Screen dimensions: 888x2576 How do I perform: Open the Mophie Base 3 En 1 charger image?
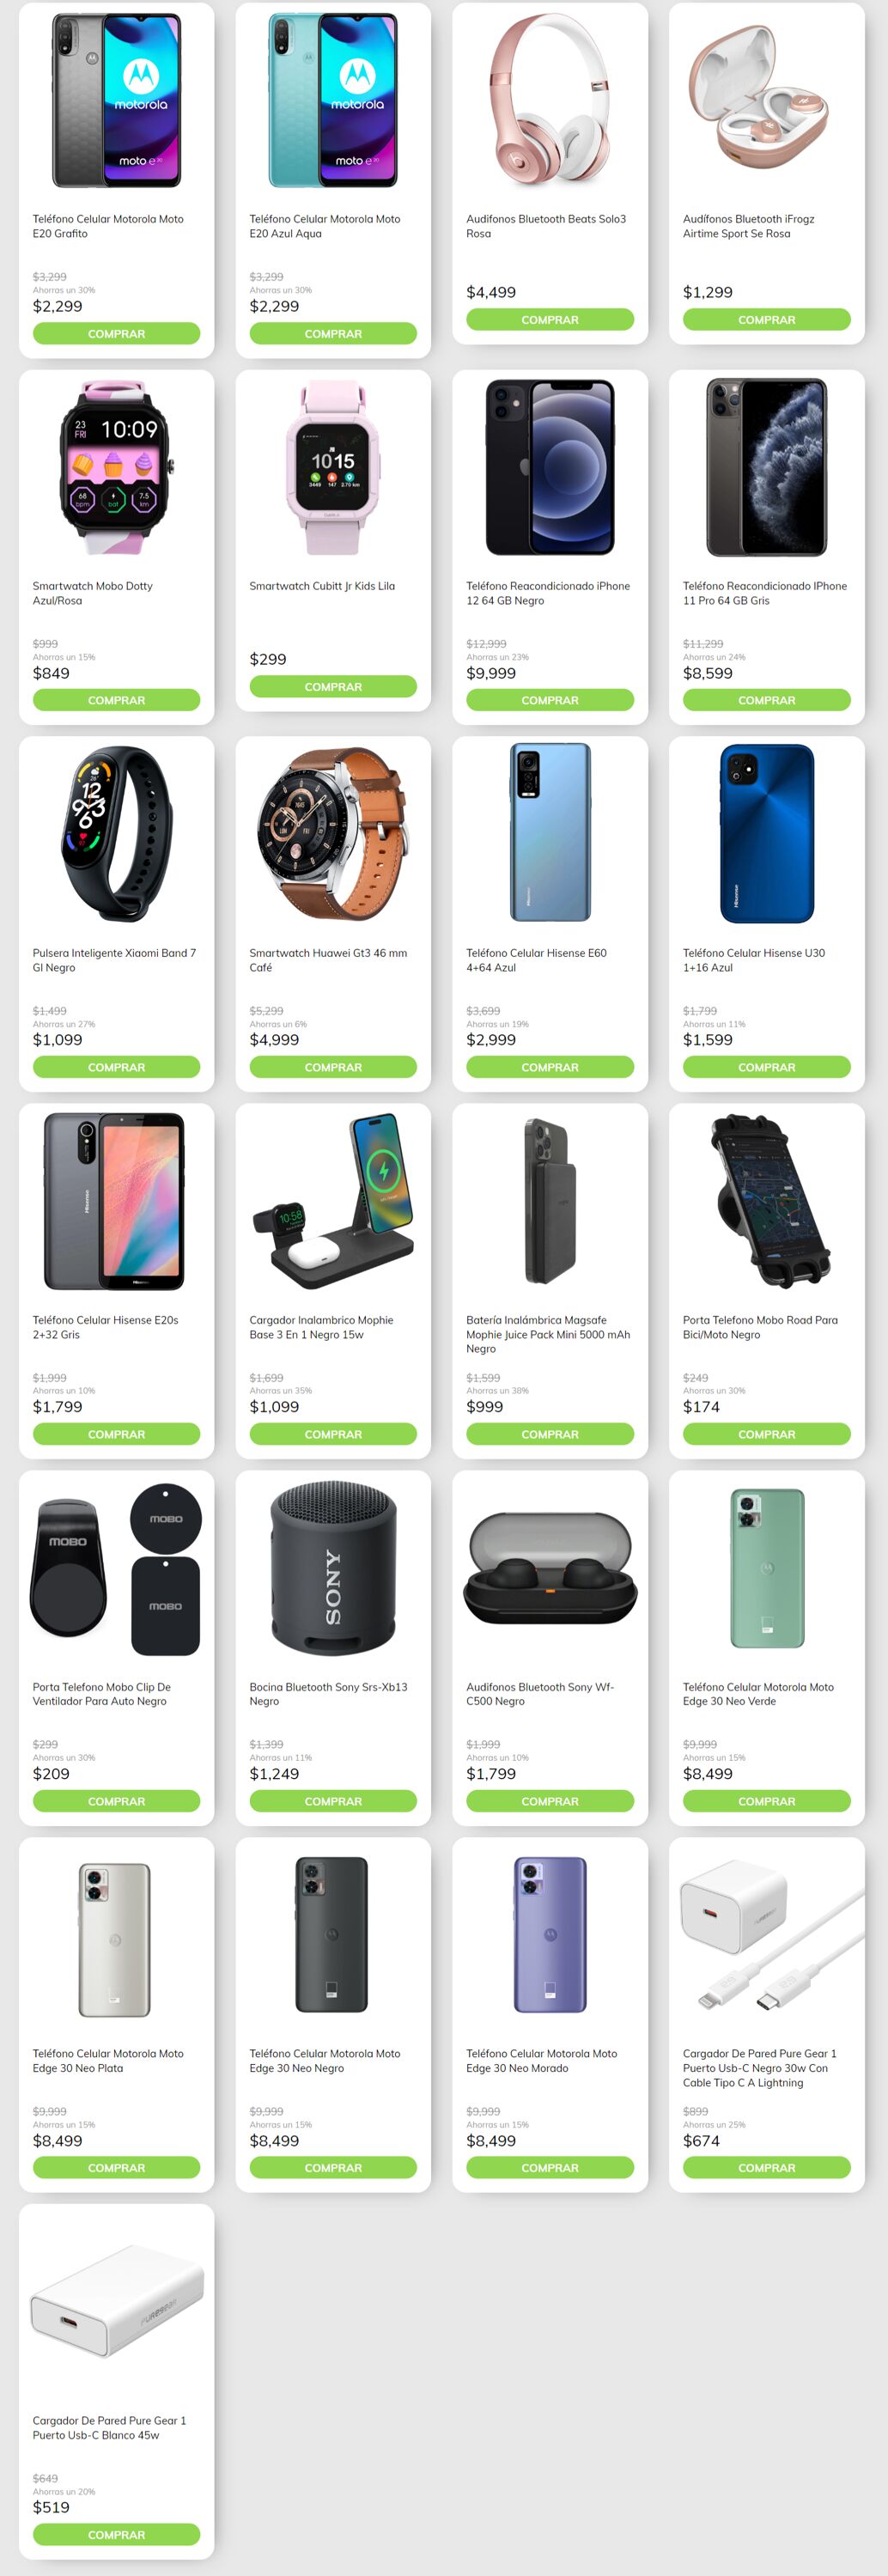(333, 1201)
